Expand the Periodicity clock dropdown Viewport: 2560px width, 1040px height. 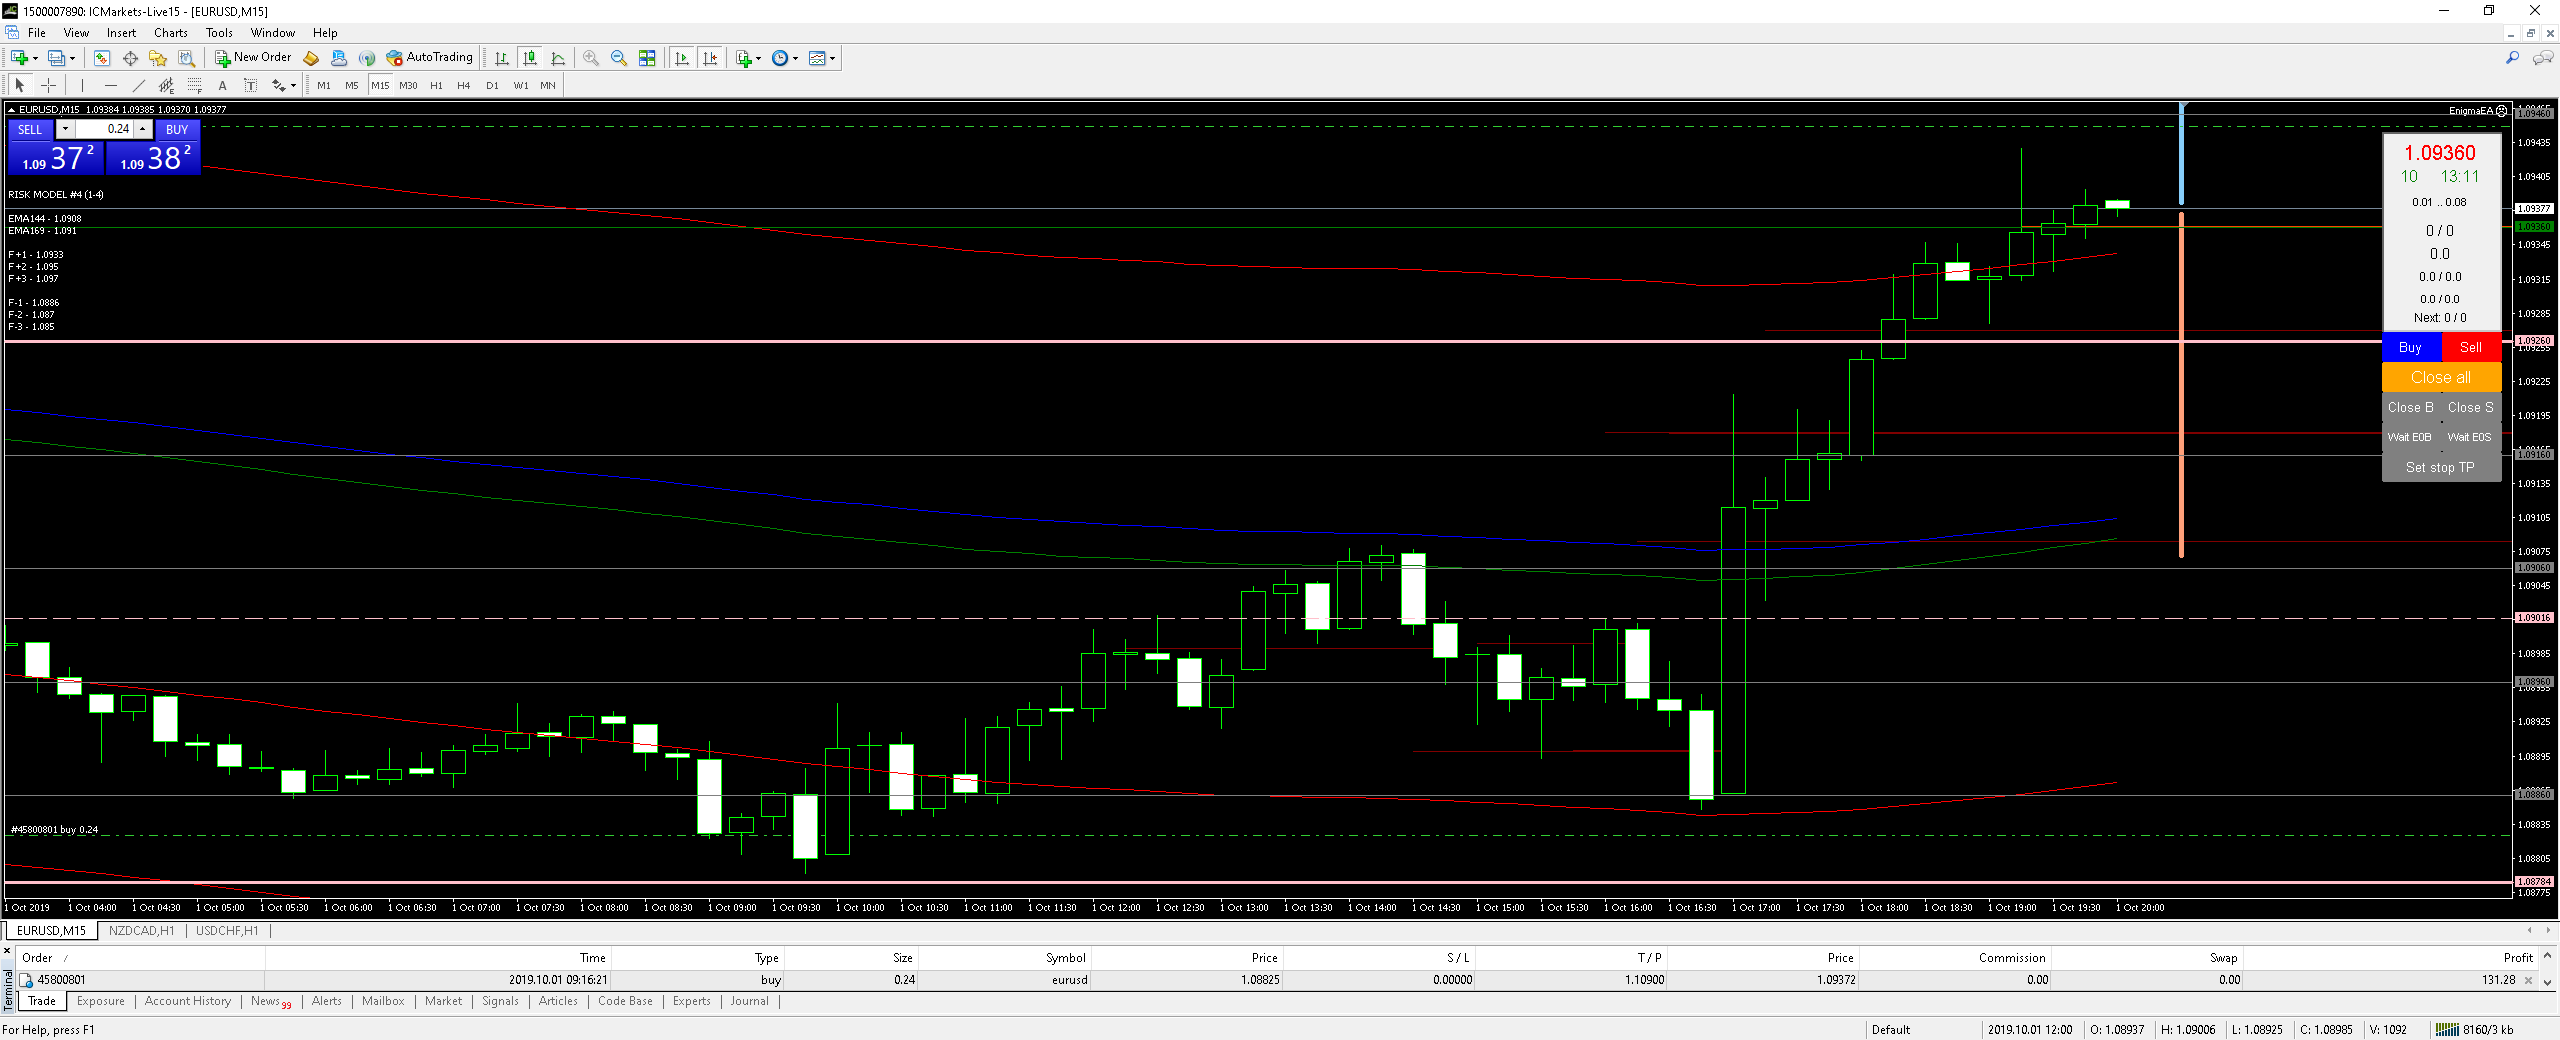click(x=795, y=59)
